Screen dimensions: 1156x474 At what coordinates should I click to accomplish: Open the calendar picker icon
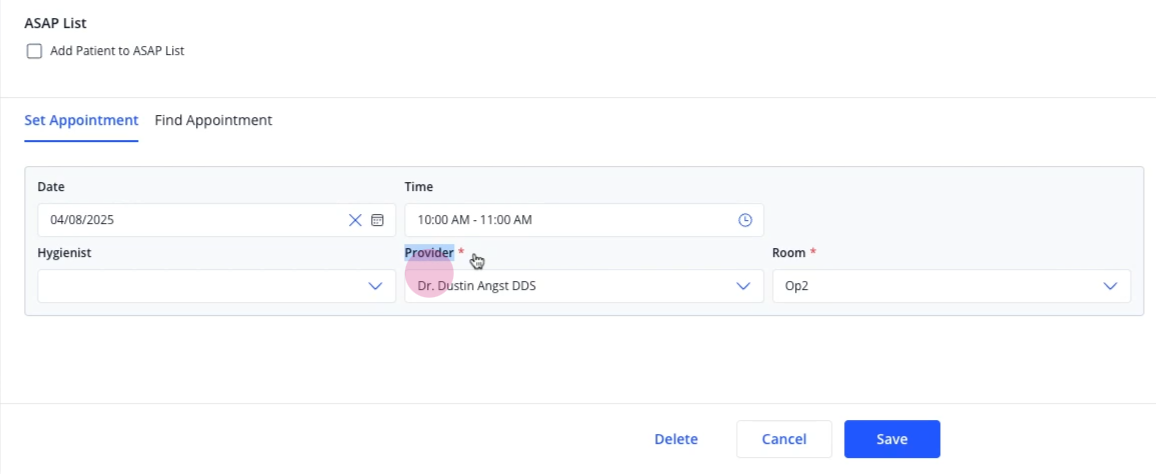point(377,220)
